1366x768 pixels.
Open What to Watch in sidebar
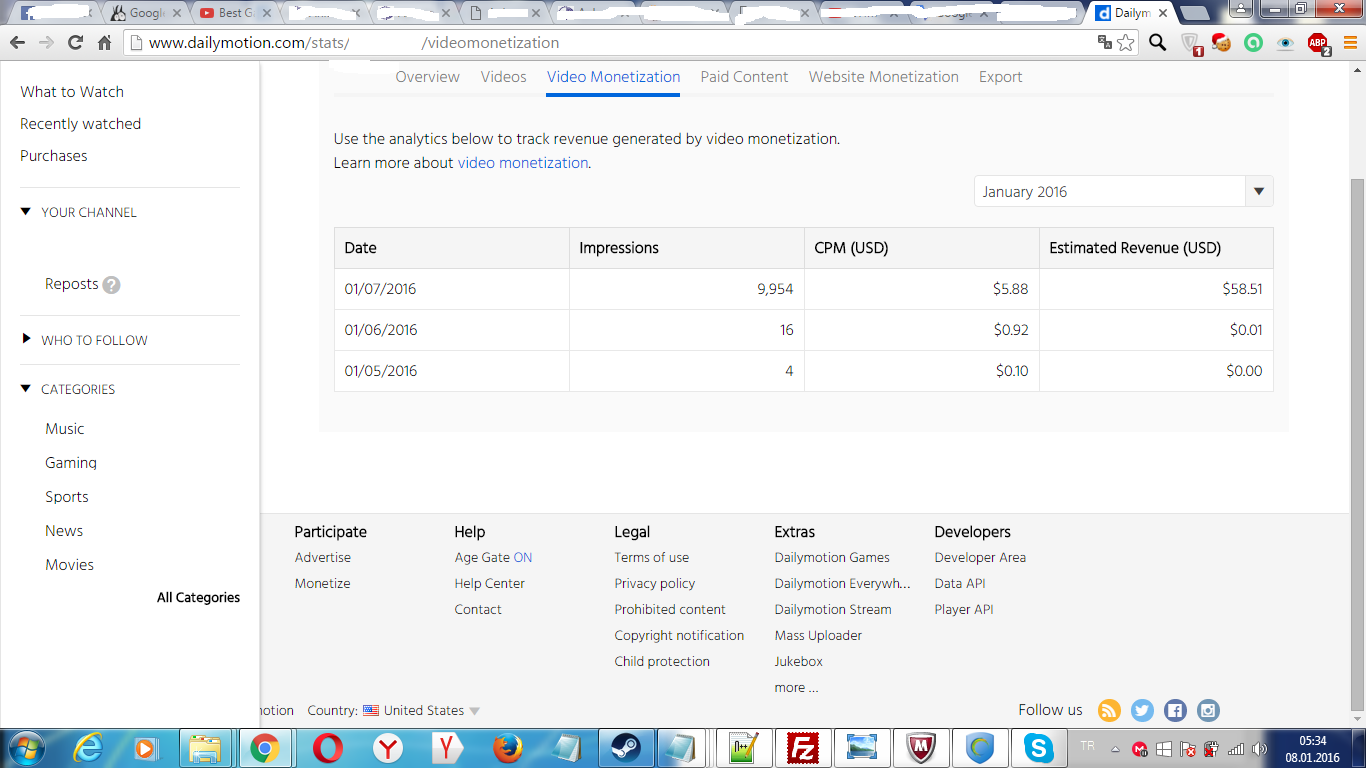click(72, 92)
